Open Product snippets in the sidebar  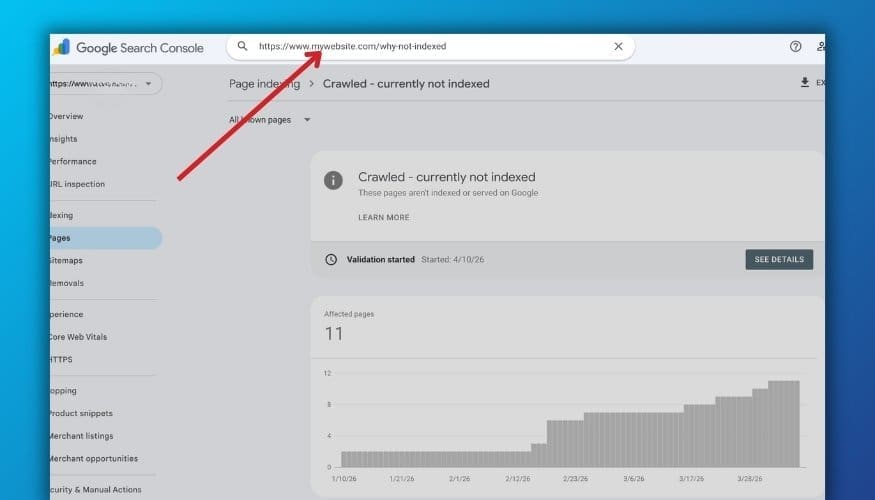pos(81,414)
